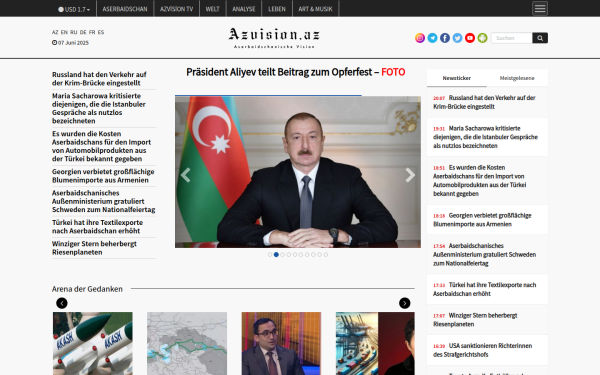Switch language to EN
Screen dimensions: 600x375
point(64,32)
